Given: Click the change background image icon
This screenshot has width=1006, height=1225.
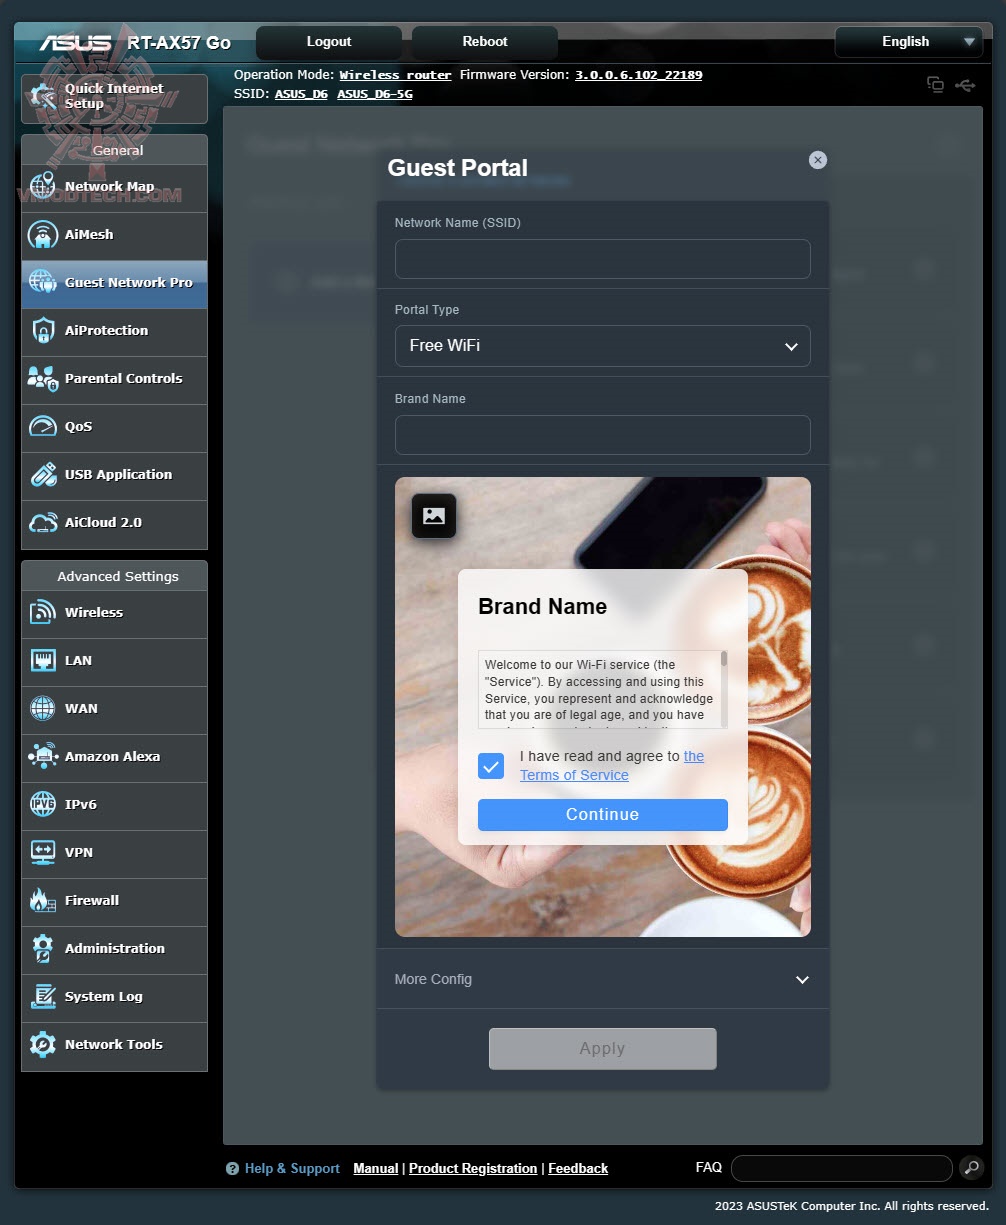Looking at the screenshot, I should coord(434,516).
